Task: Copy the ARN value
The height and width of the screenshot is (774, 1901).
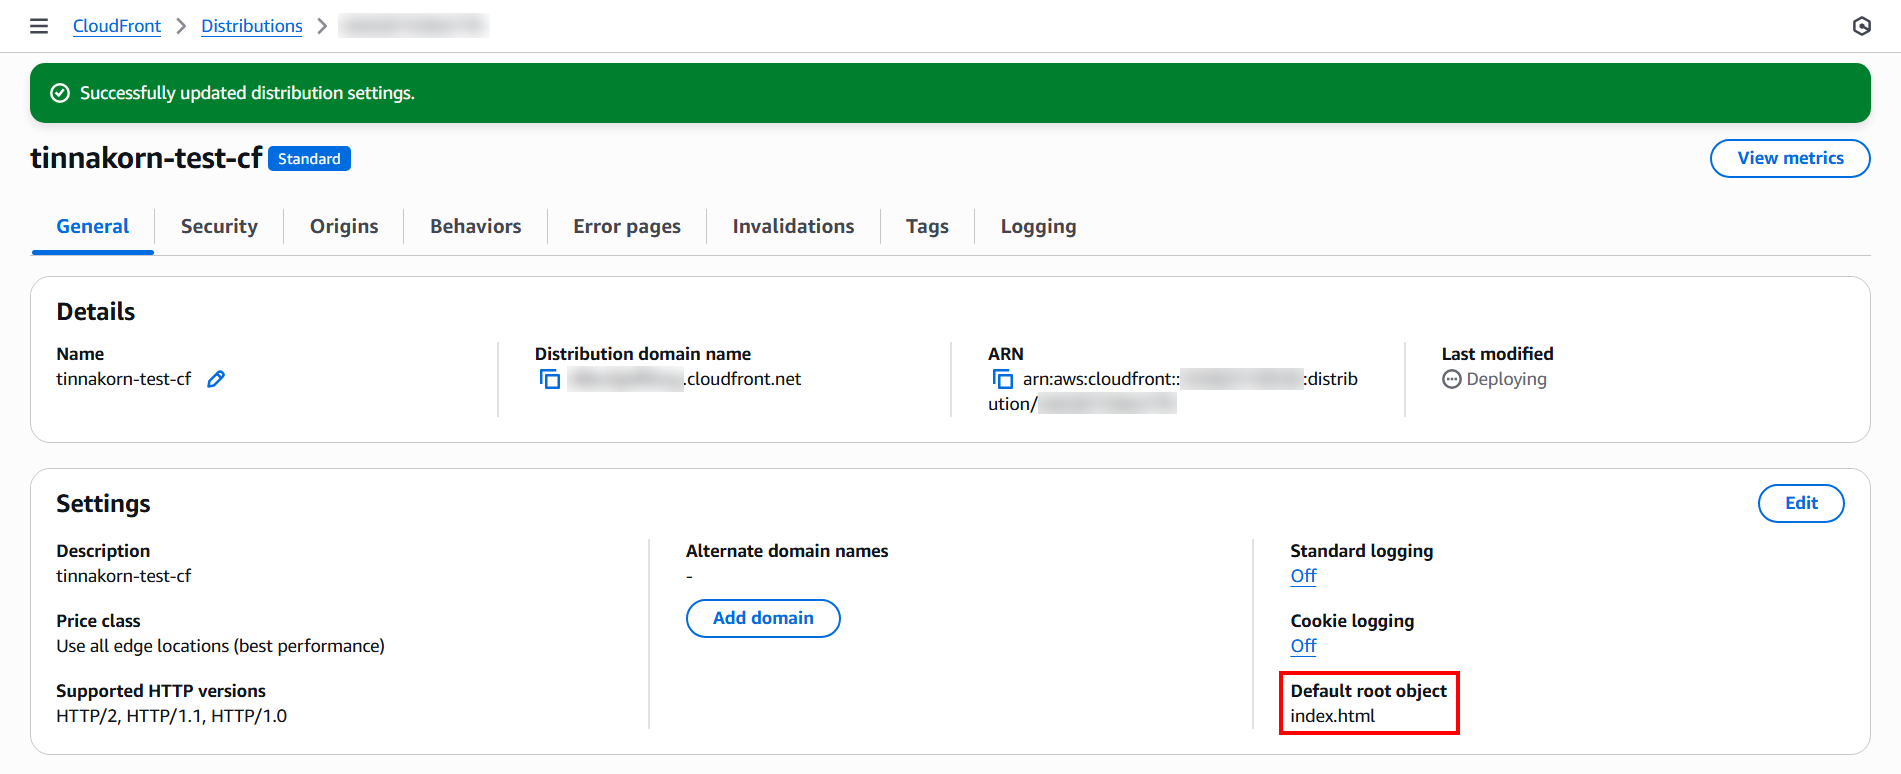Action: click(1002, 379)
